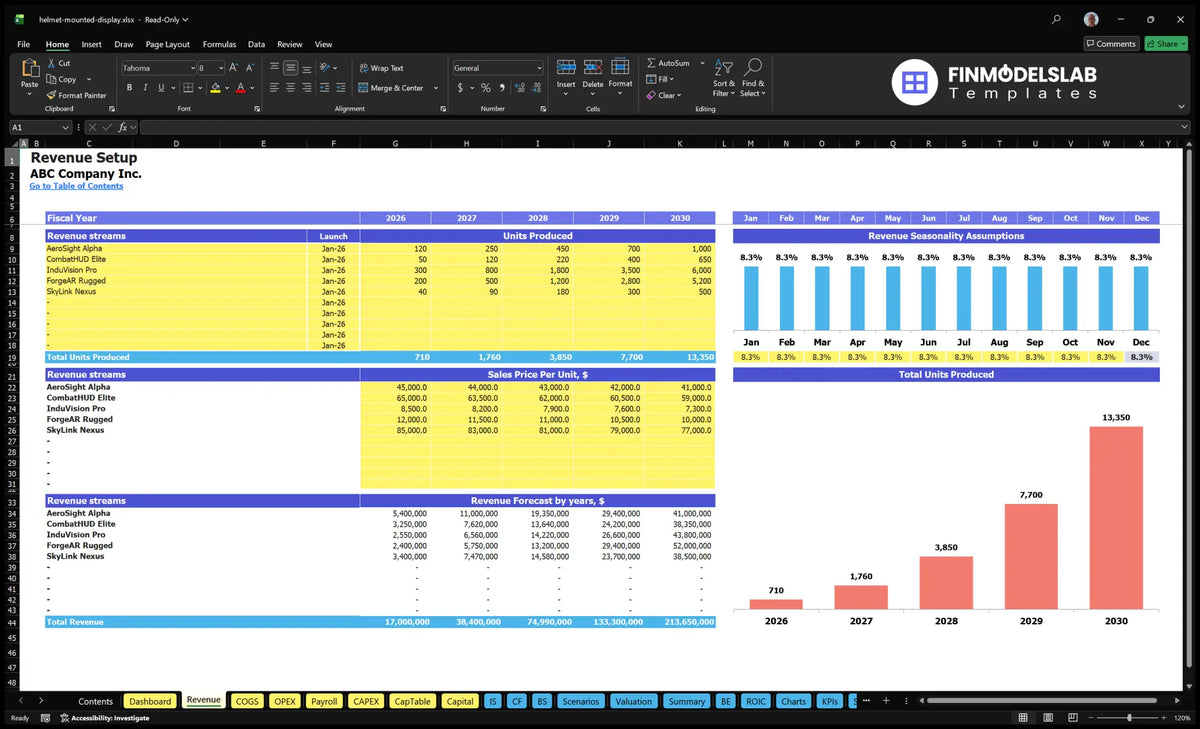Center text horizontally
The height and width of the screenshot is (729, 1200).
point(291,88)
